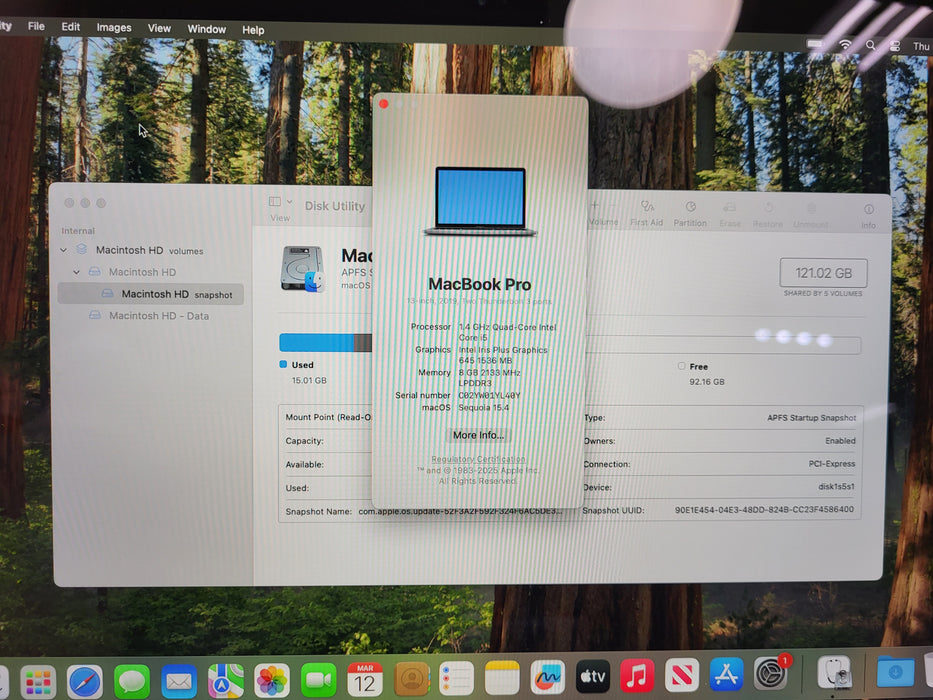Image resolution: width=933 pixels, height=700 pixels.
Task: Open the File menu
Action: pyautogui.click(x=36, y=26)
